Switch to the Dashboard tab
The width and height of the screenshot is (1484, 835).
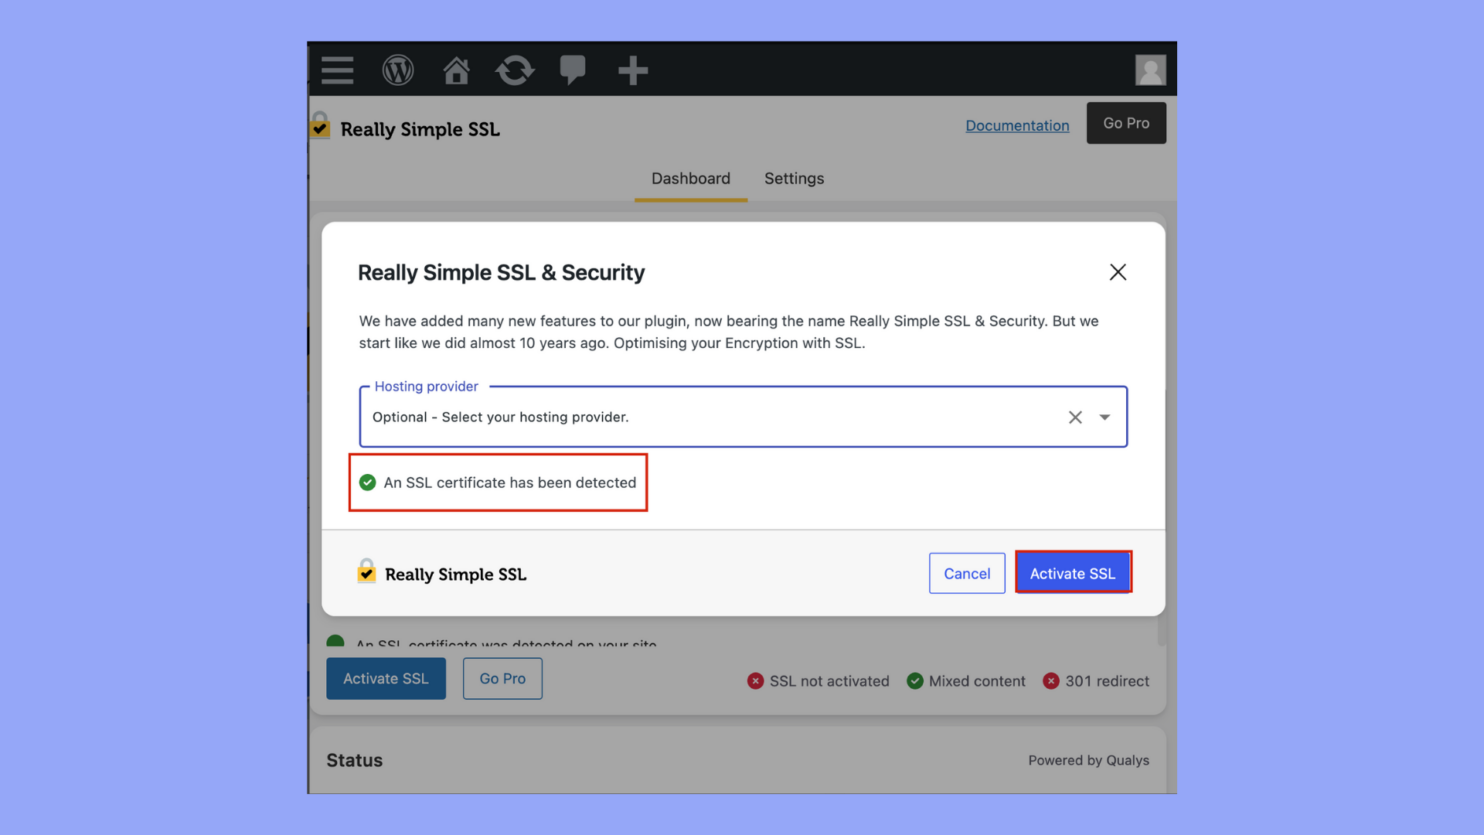pos(691,178)
